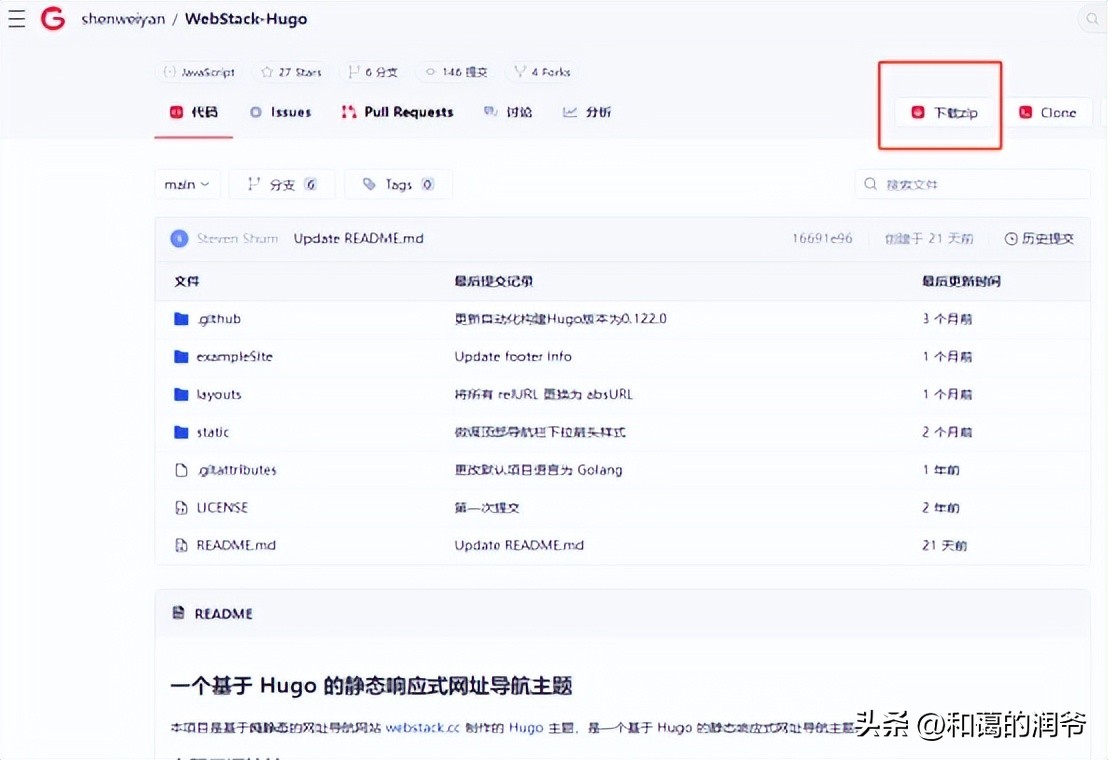The width and height of the screenshot is (1108, 760).
Task: Fork the repository
Action: 541,71
